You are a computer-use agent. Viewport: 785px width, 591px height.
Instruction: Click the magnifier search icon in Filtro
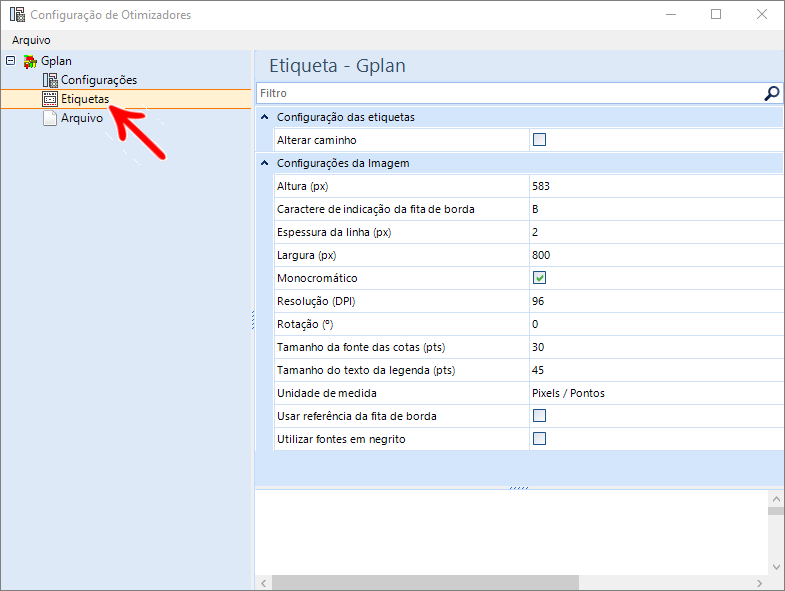(771, 93)
